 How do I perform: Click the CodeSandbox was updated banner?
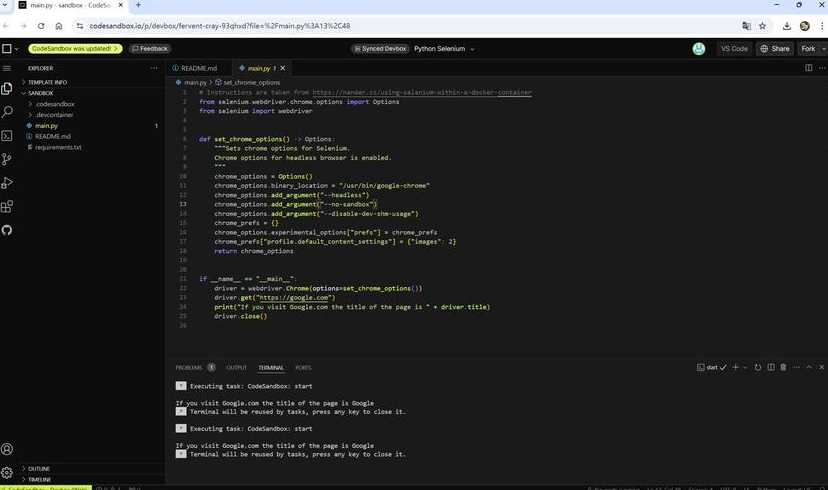point(75,49)
